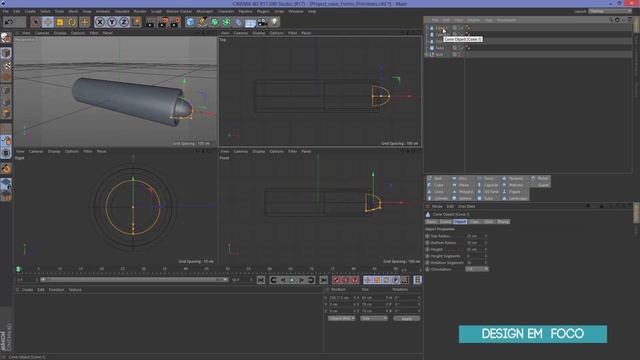Click the Light bulb icon

(x=275, y=22)
